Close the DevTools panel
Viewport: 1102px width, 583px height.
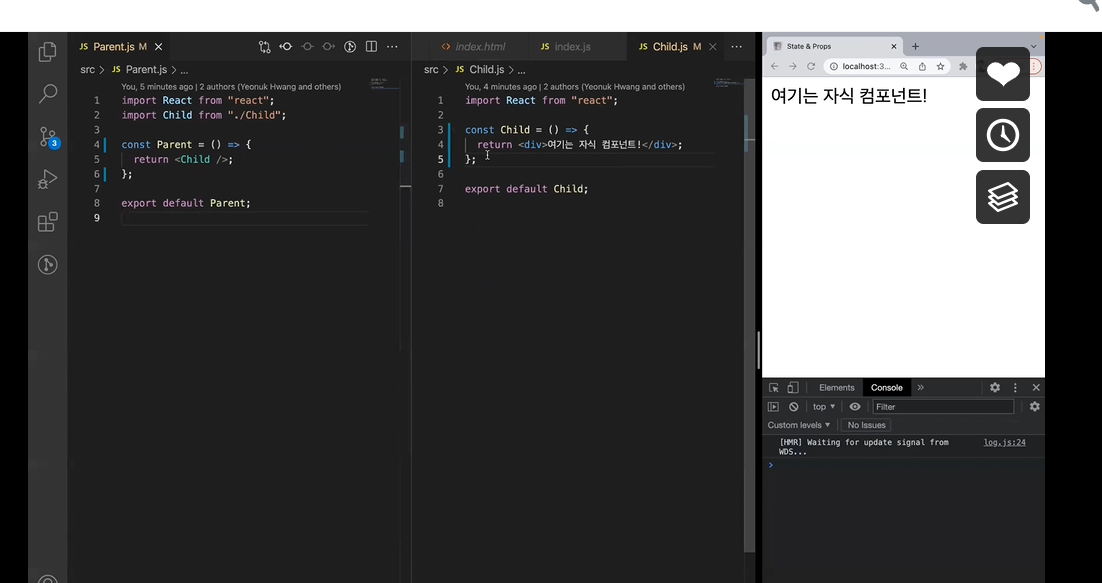click(x=1036, y=388)
